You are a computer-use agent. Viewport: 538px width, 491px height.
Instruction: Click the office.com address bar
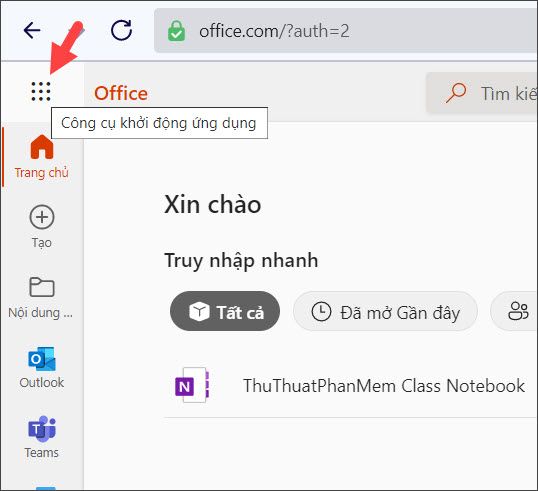pyautogui.click(x=346, y=31)
